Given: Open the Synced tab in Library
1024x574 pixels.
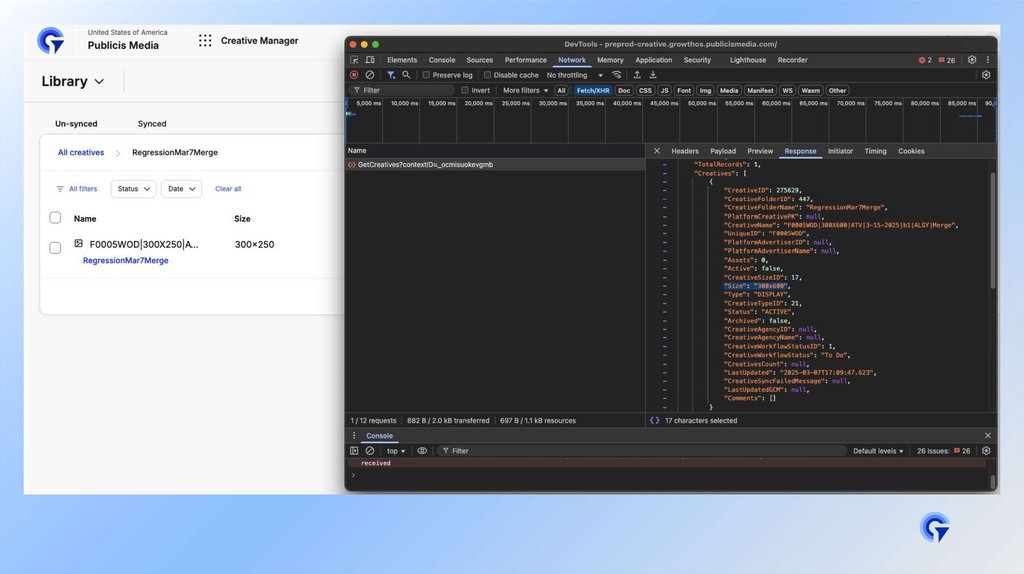Looking at the screenshot, I should [152, 124].
